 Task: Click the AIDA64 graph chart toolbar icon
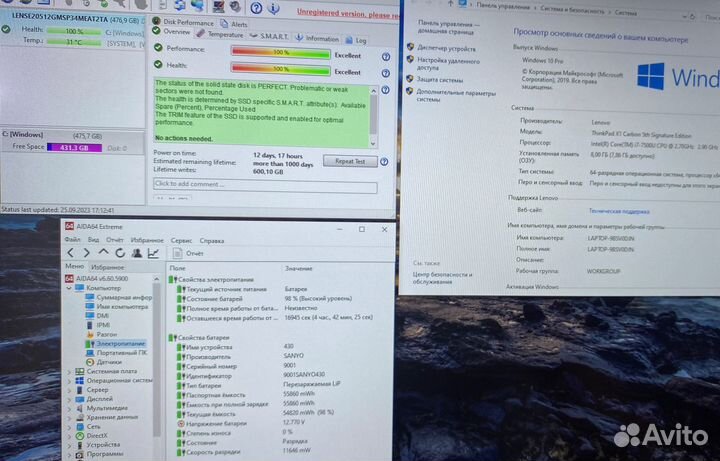click(153, 253)
